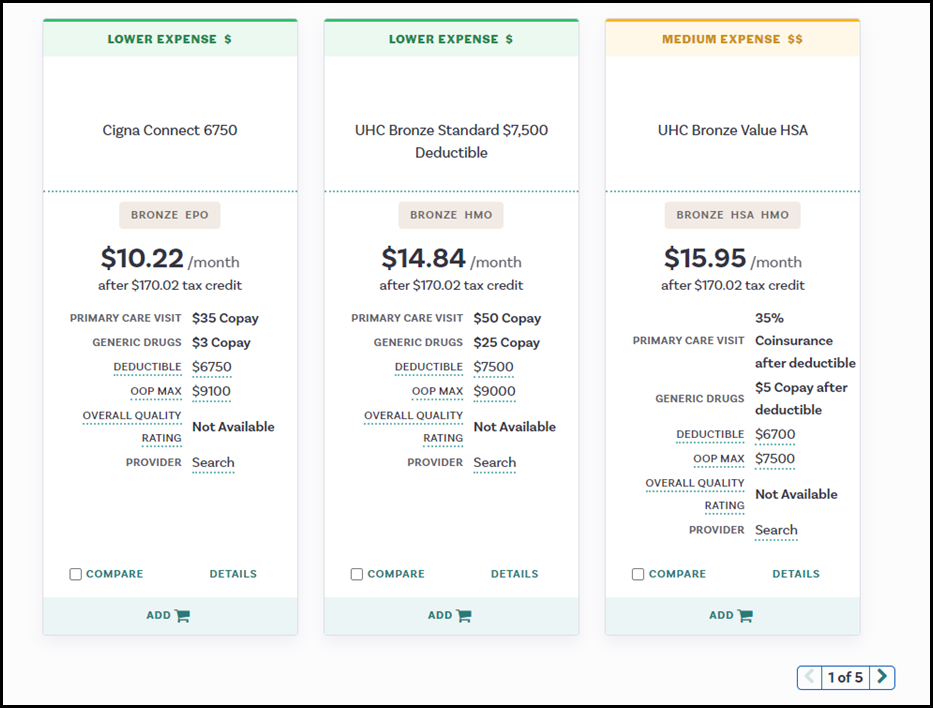Add Cigna Connect 6750 to cart
The width and height of the screenshot is (933, 708).
[169, 615]
